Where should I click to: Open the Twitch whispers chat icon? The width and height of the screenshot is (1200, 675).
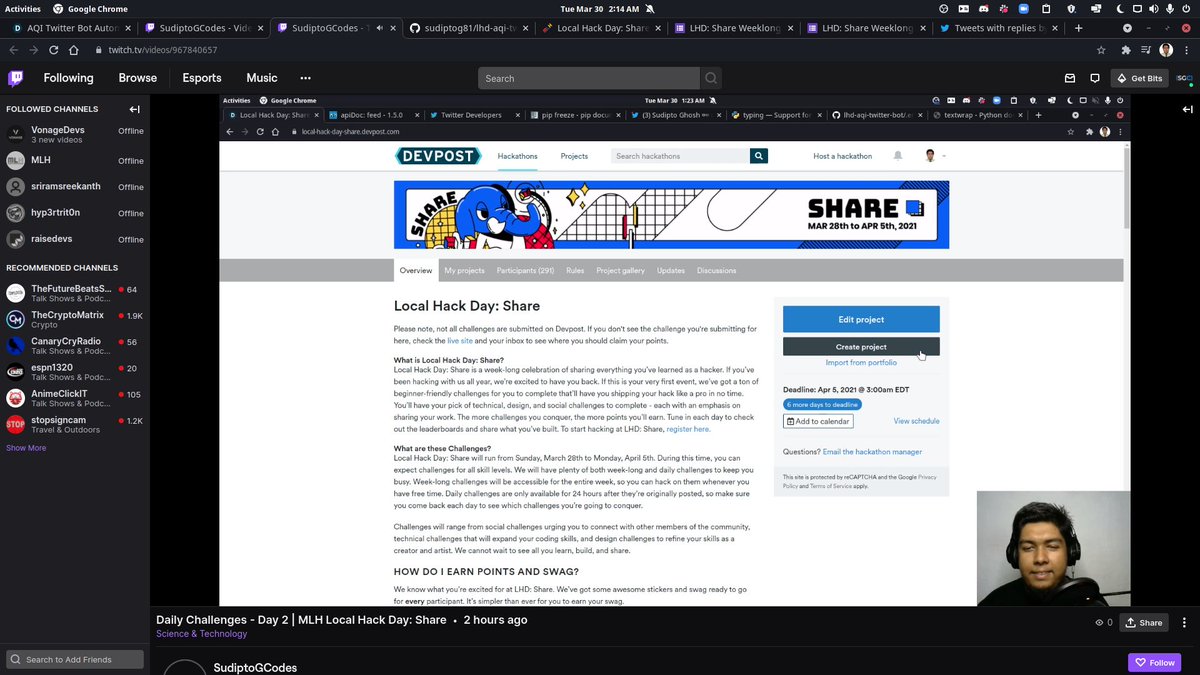(x=1095, y=78)
